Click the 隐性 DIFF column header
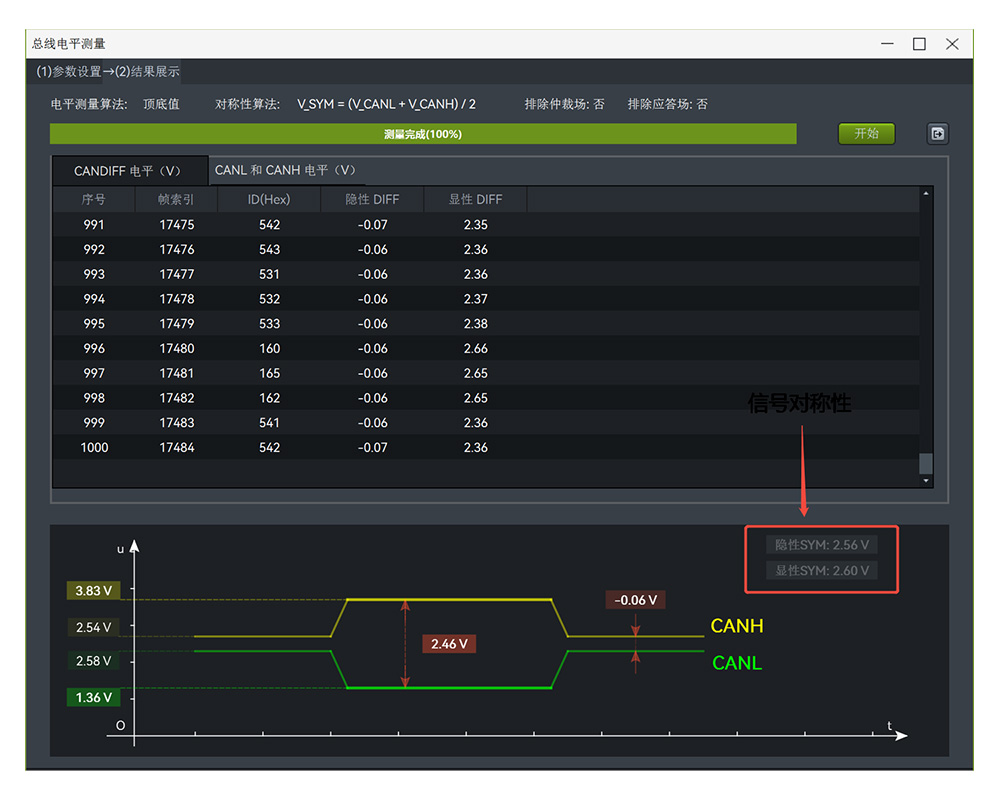 pyautogui.click(x=372, y=200)
